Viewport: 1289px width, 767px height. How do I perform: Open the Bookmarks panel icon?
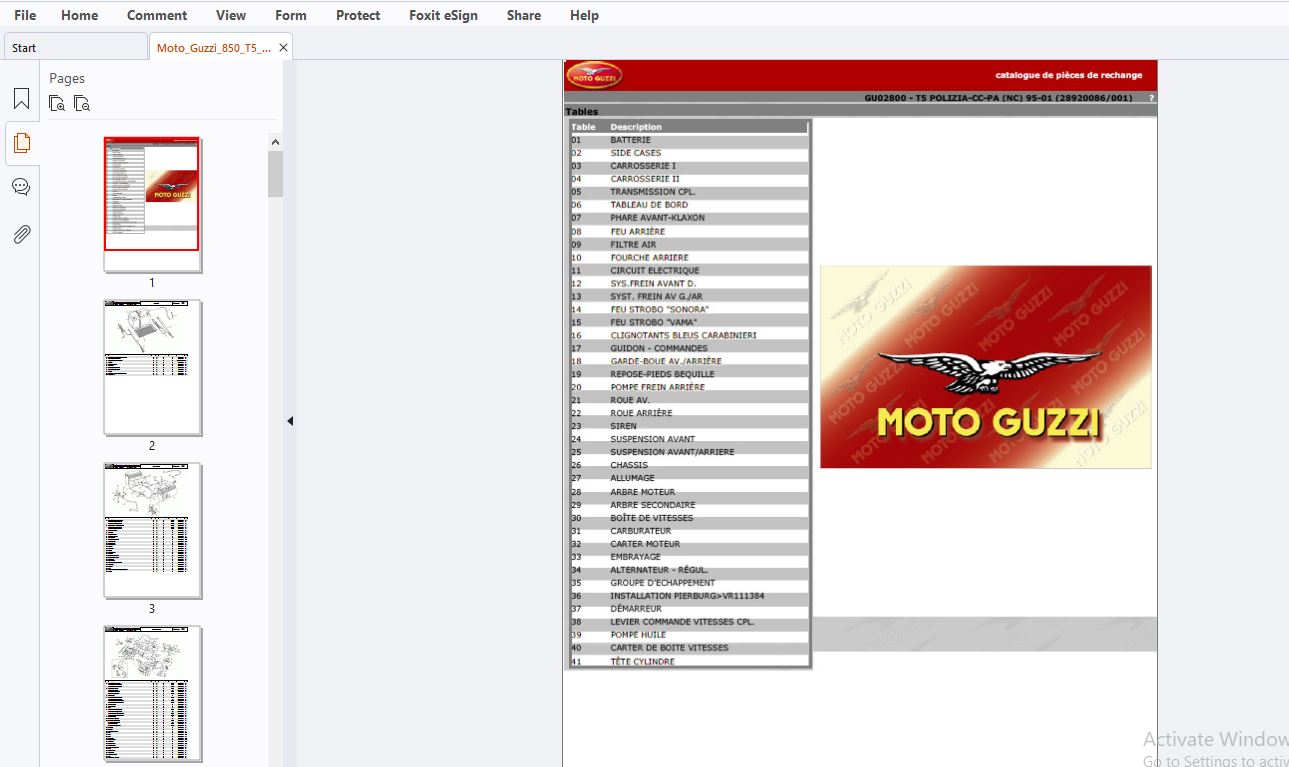21,99
